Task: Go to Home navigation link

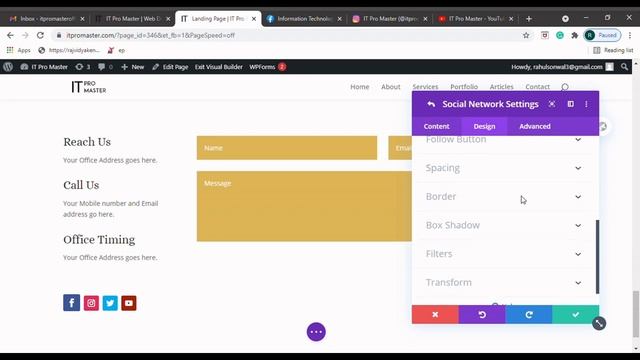Action: (x=360, y=87)
